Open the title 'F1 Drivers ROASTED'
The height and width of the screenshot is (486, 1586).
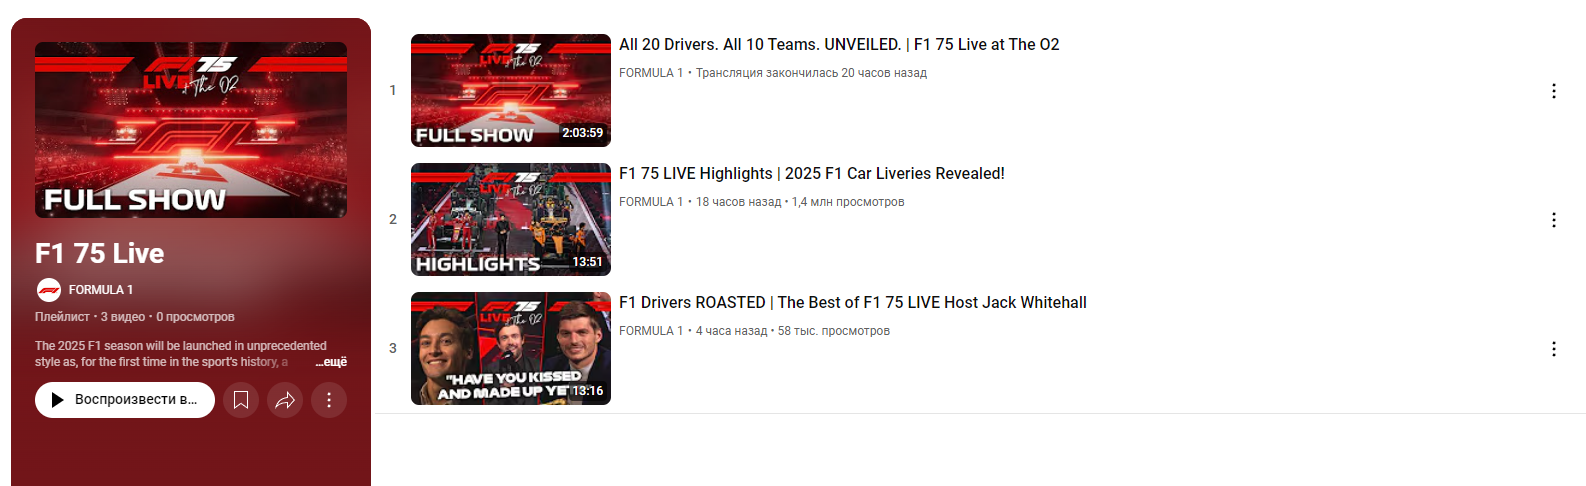(x=853, y=303)
